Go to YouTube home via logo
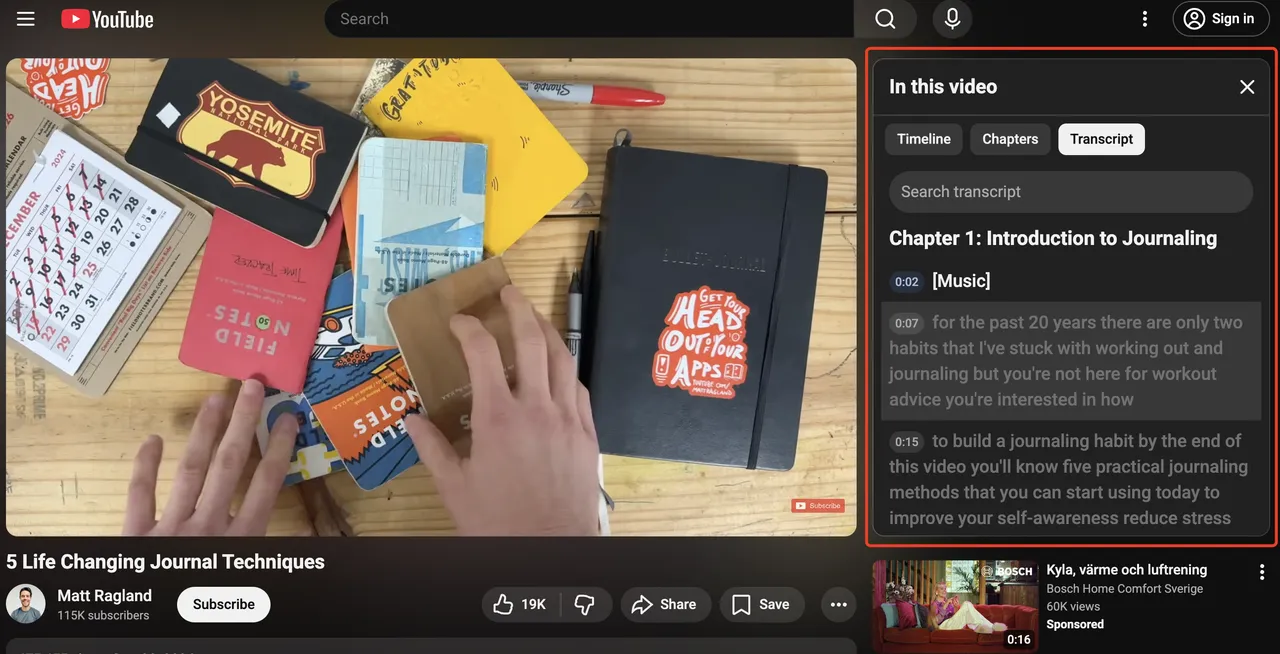This screenshot has width=1280, height=654. 107,19
